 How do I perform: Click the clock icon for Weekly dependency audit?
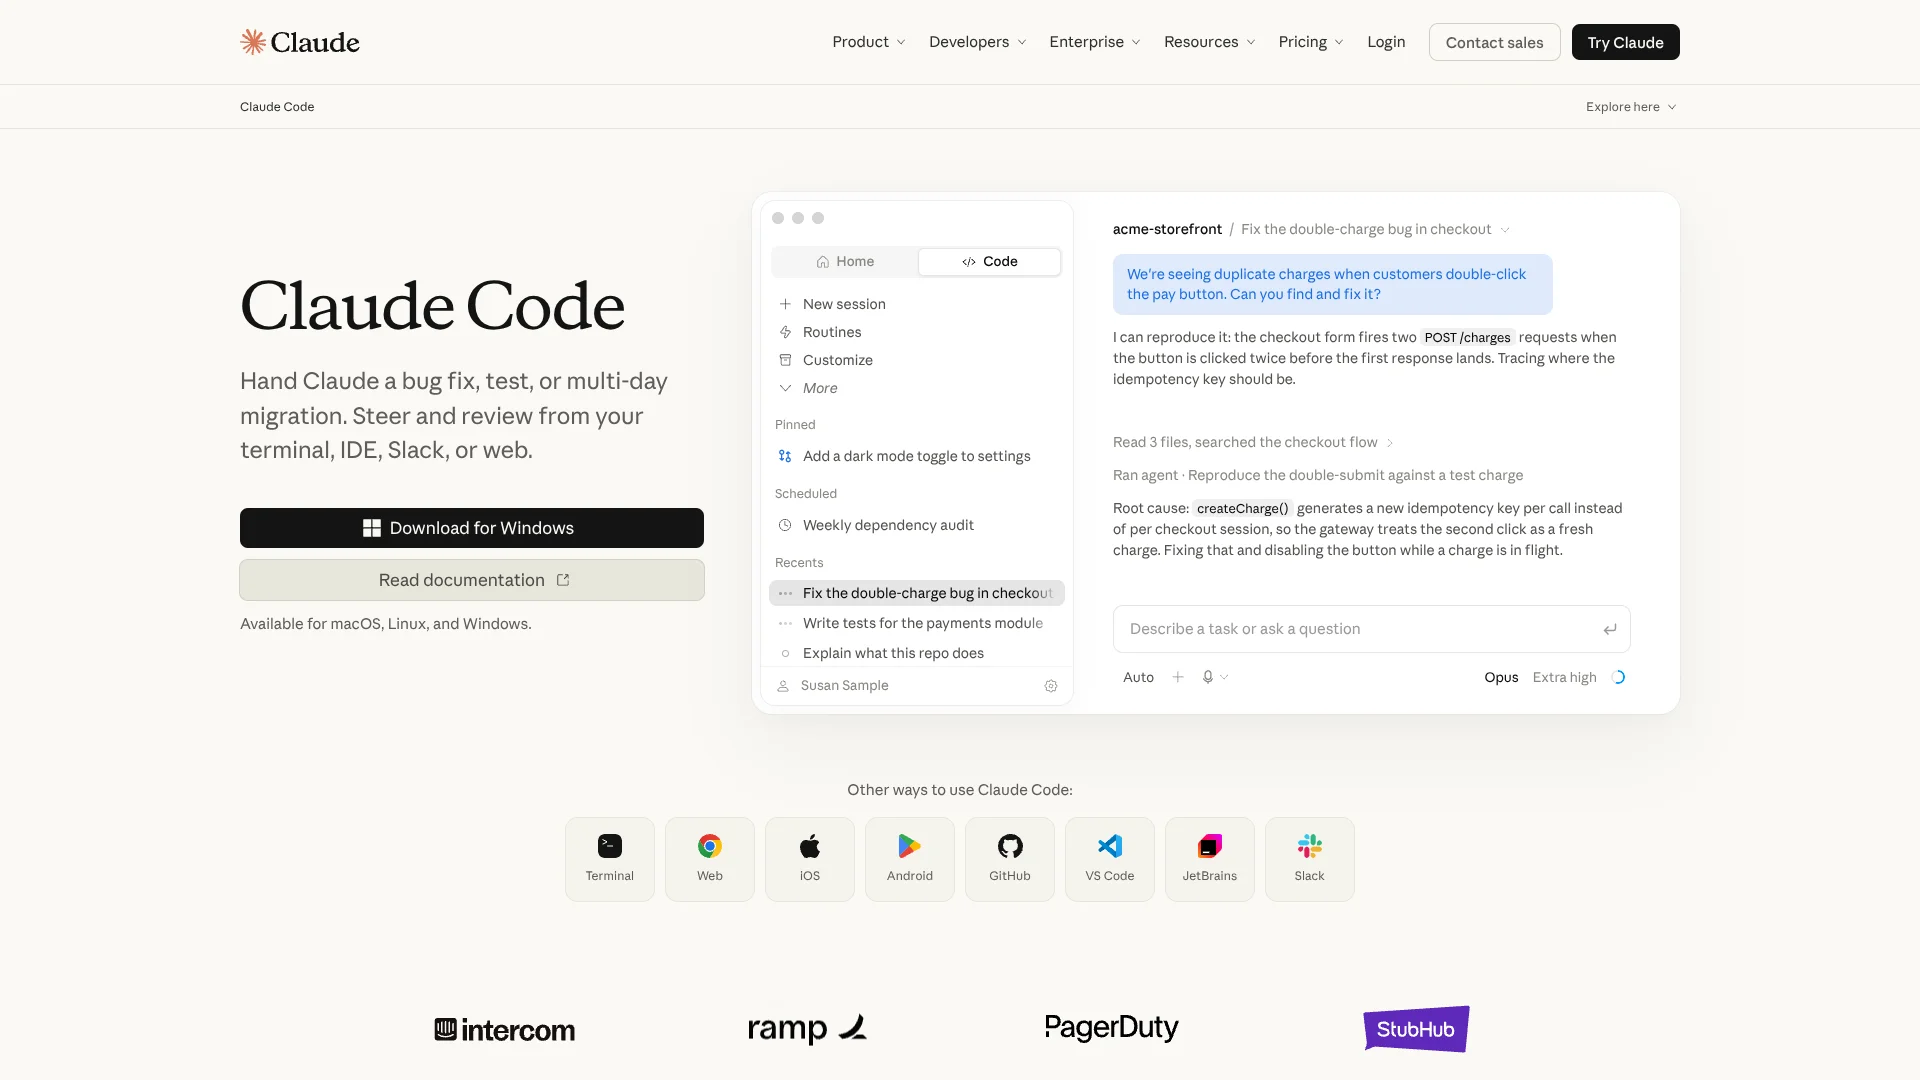(x=786, y=525)
